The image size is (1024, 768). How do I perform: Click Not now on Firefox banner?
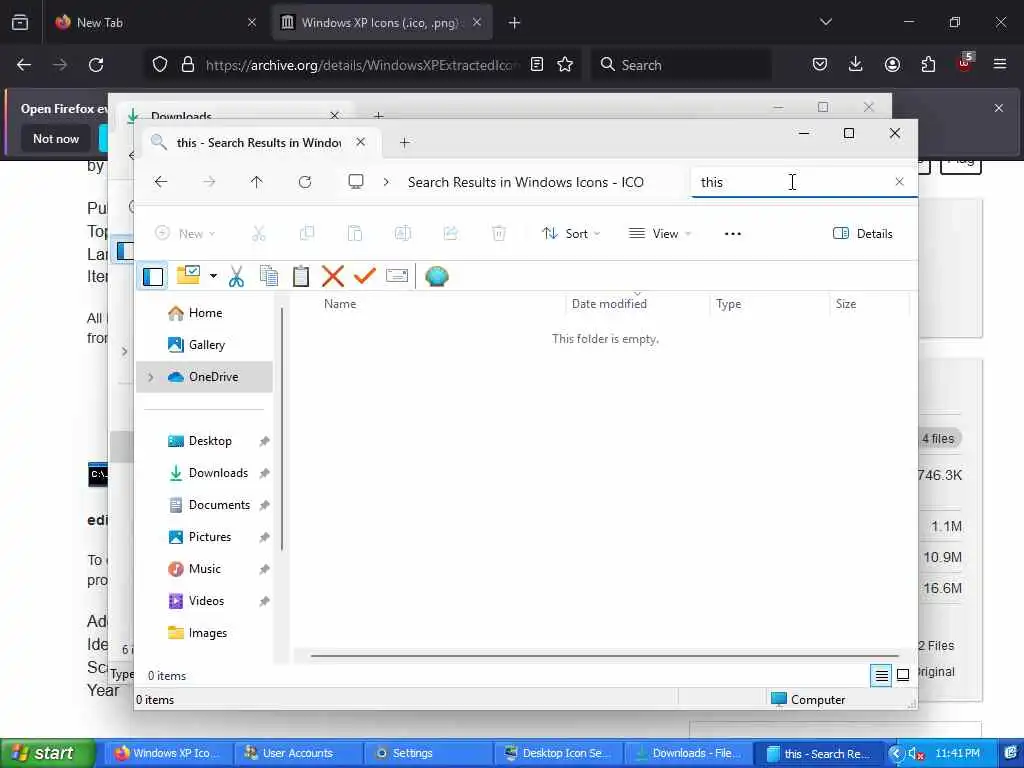56,139
